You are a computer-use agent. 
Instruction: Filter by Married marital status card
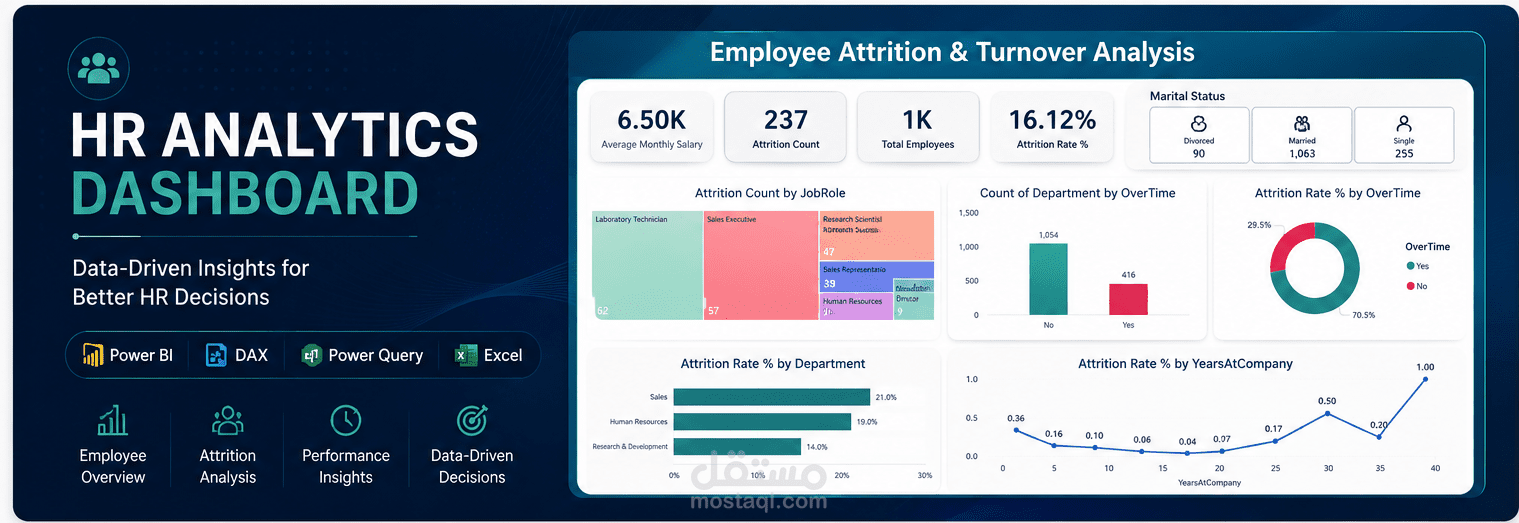tap(1302, 135)
